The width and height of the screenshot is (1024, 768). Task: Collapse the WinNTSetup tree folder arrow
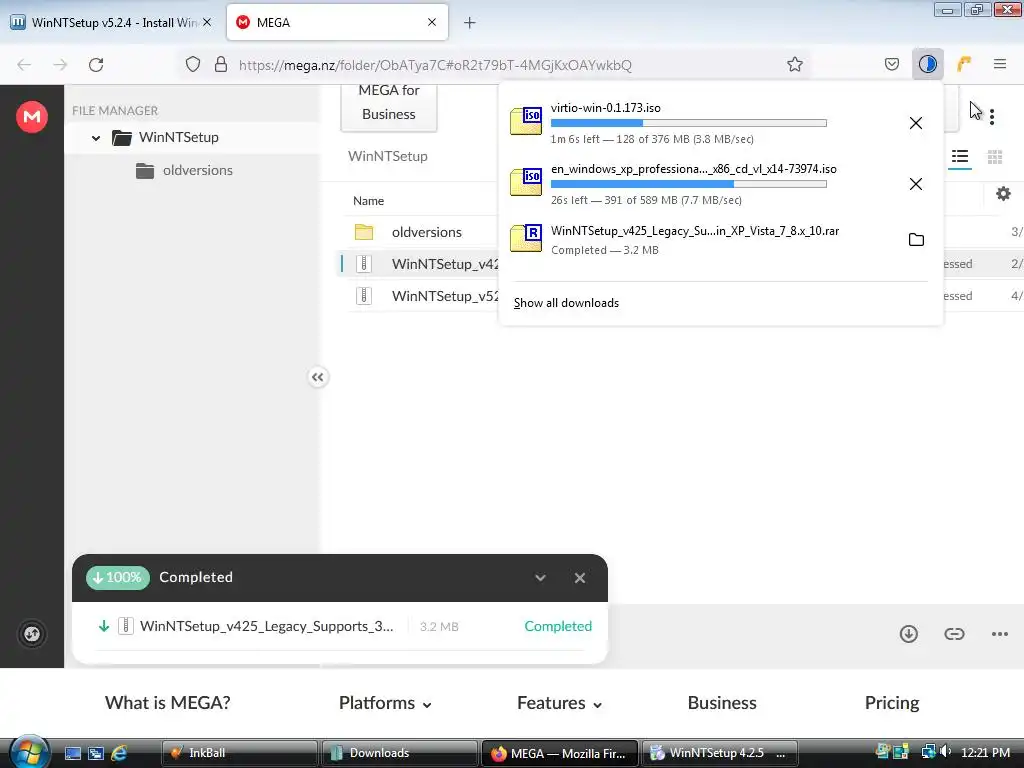(x=96, y=138)
